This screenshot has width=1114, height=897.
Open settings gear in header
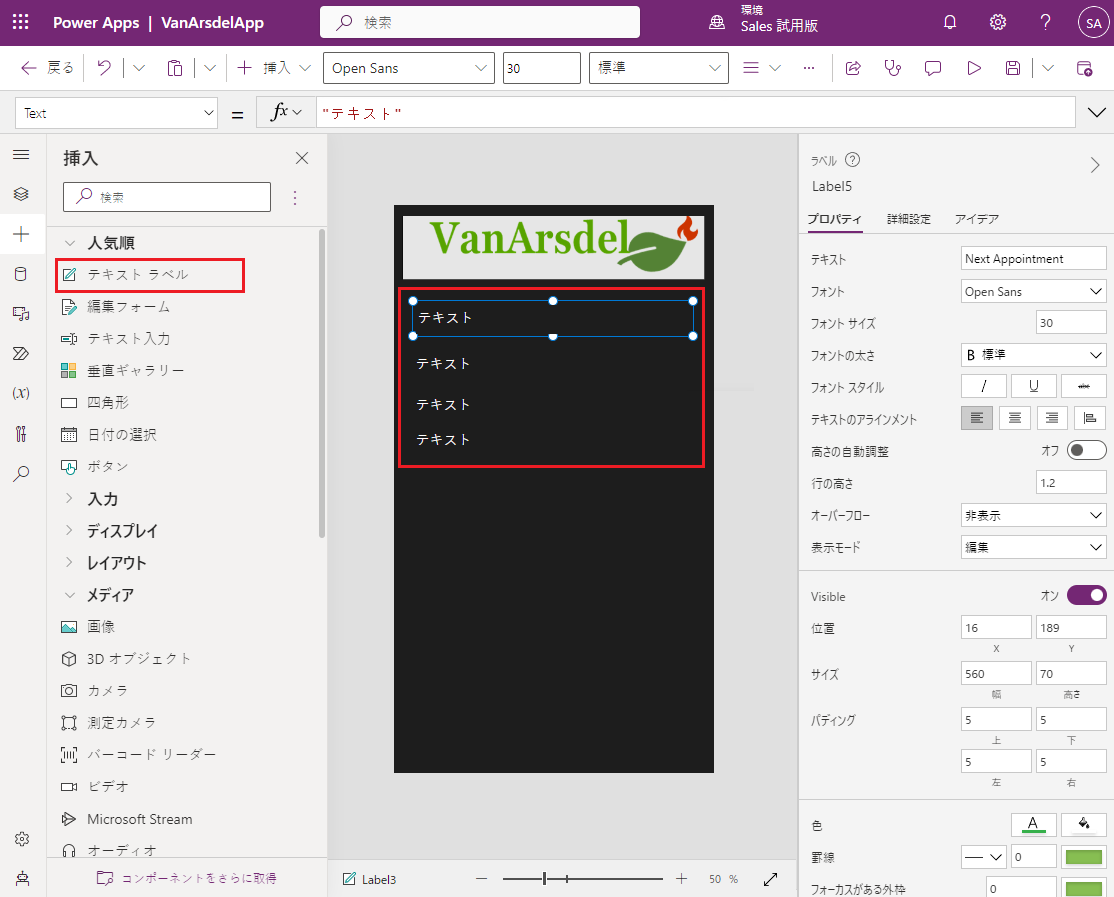tap(997, 22)
